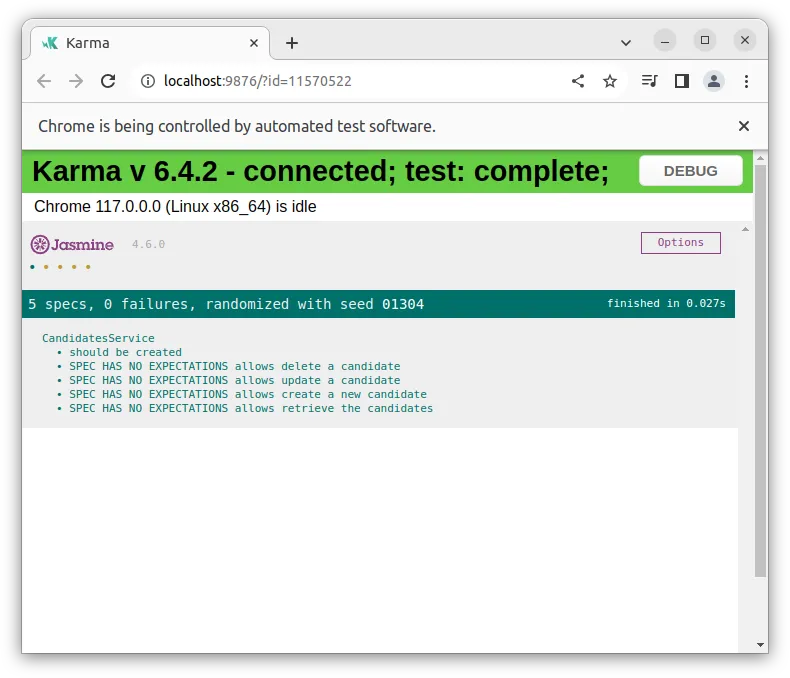Share this page icon
This screenshot has width=790, height=678.
pos(578,81)
